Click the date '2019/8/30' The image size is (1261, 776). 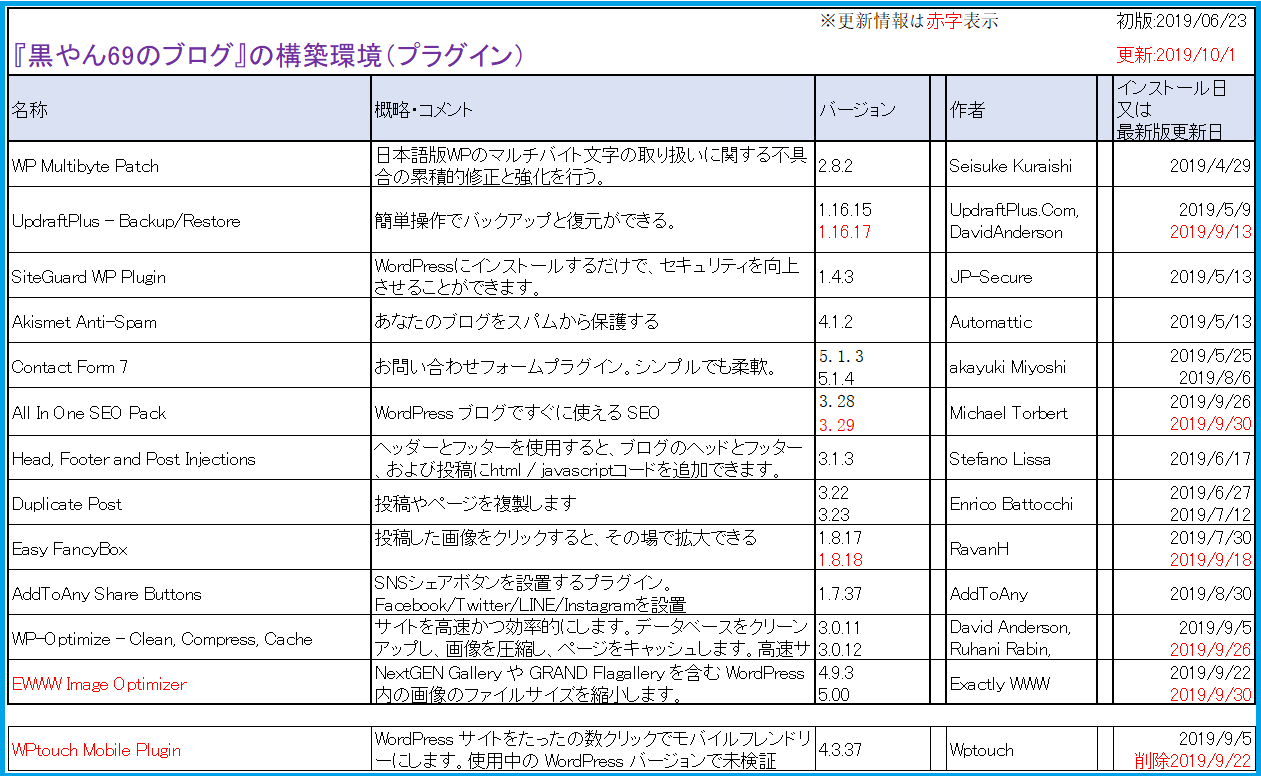(1210, 594)
